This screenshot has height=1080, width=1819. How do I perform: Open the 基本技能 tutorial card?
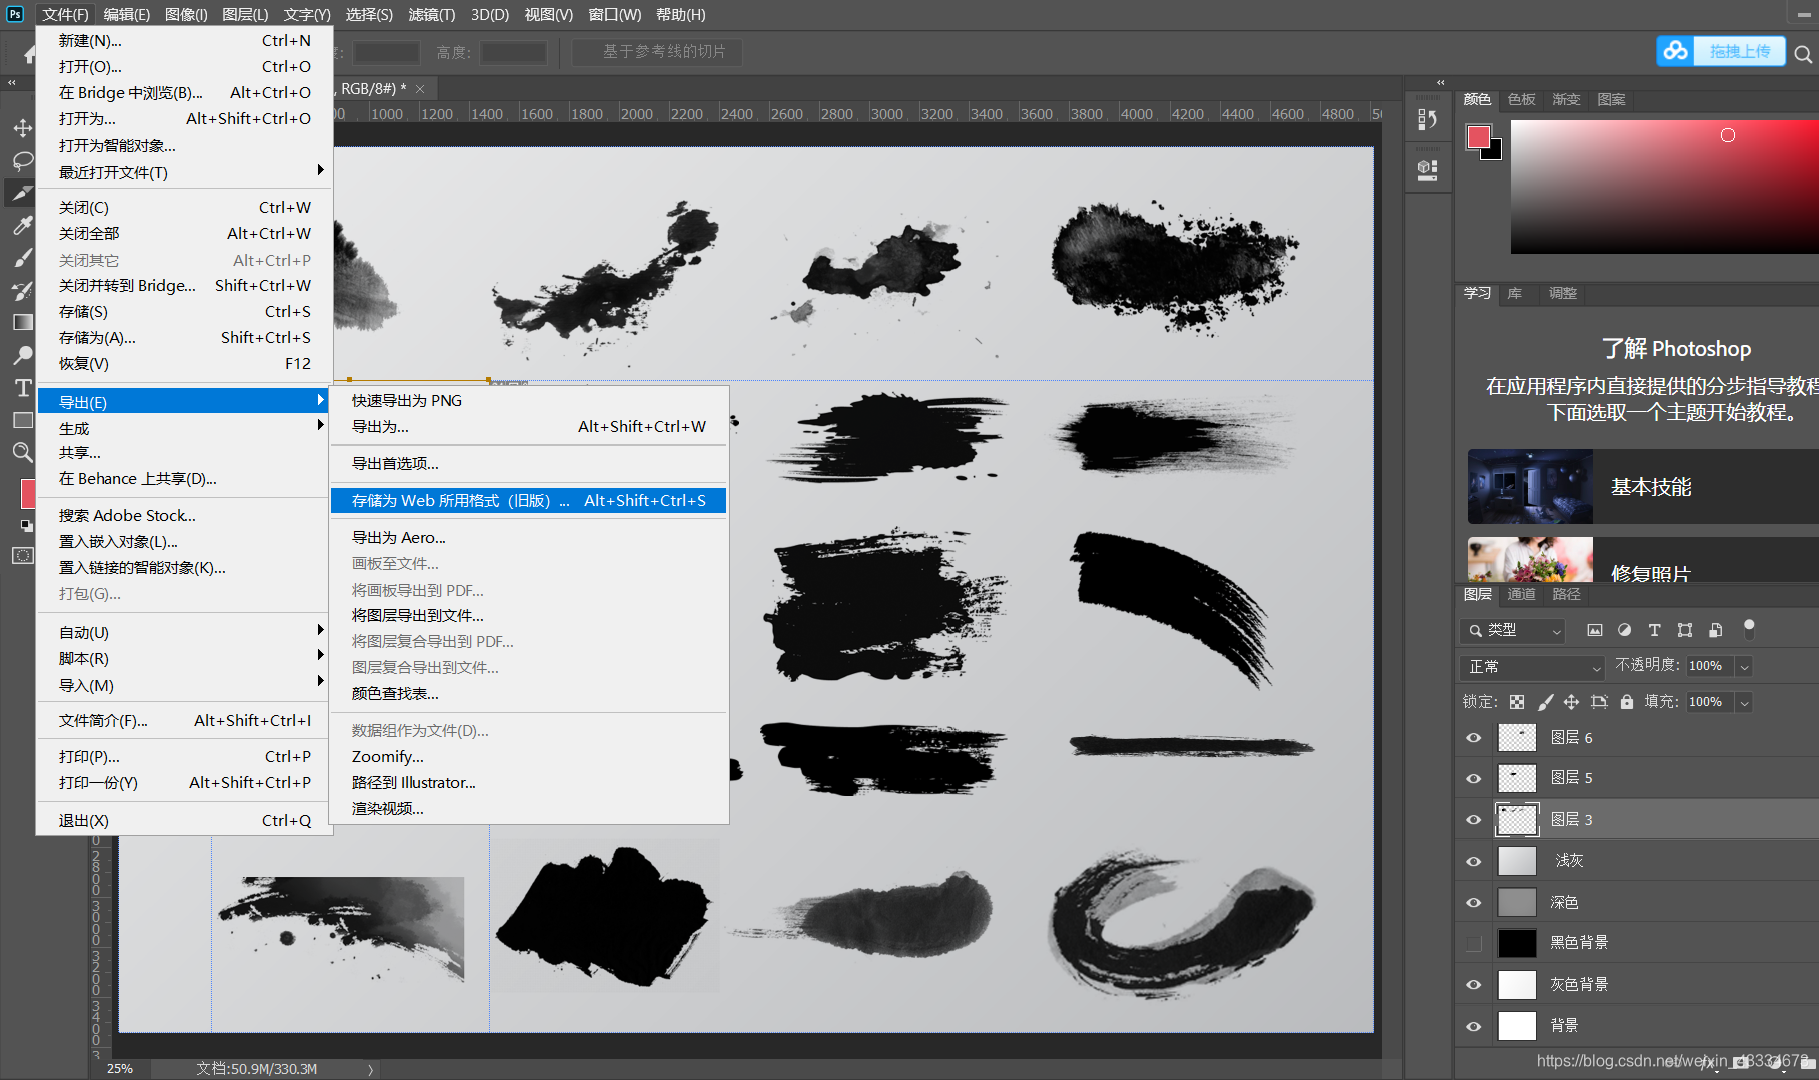[1643, 487]
